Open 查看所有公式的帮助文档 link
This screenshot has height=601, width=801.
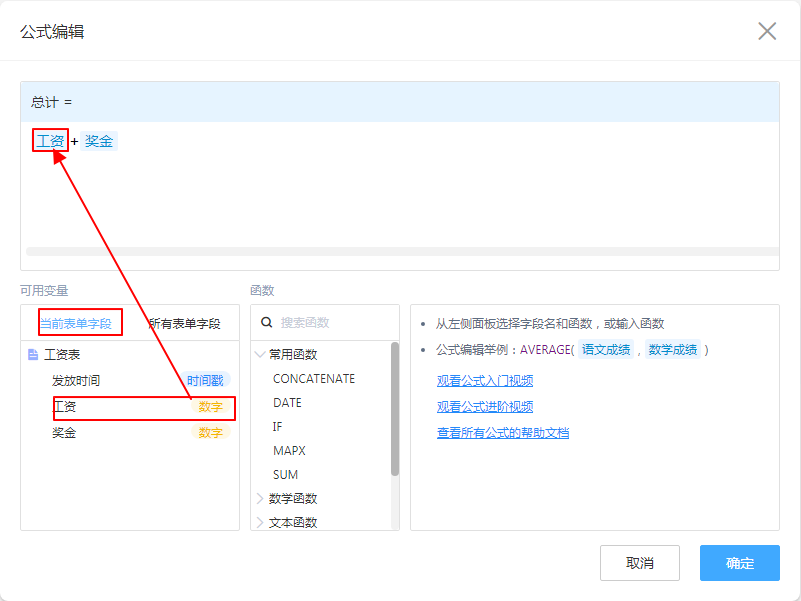502,433
